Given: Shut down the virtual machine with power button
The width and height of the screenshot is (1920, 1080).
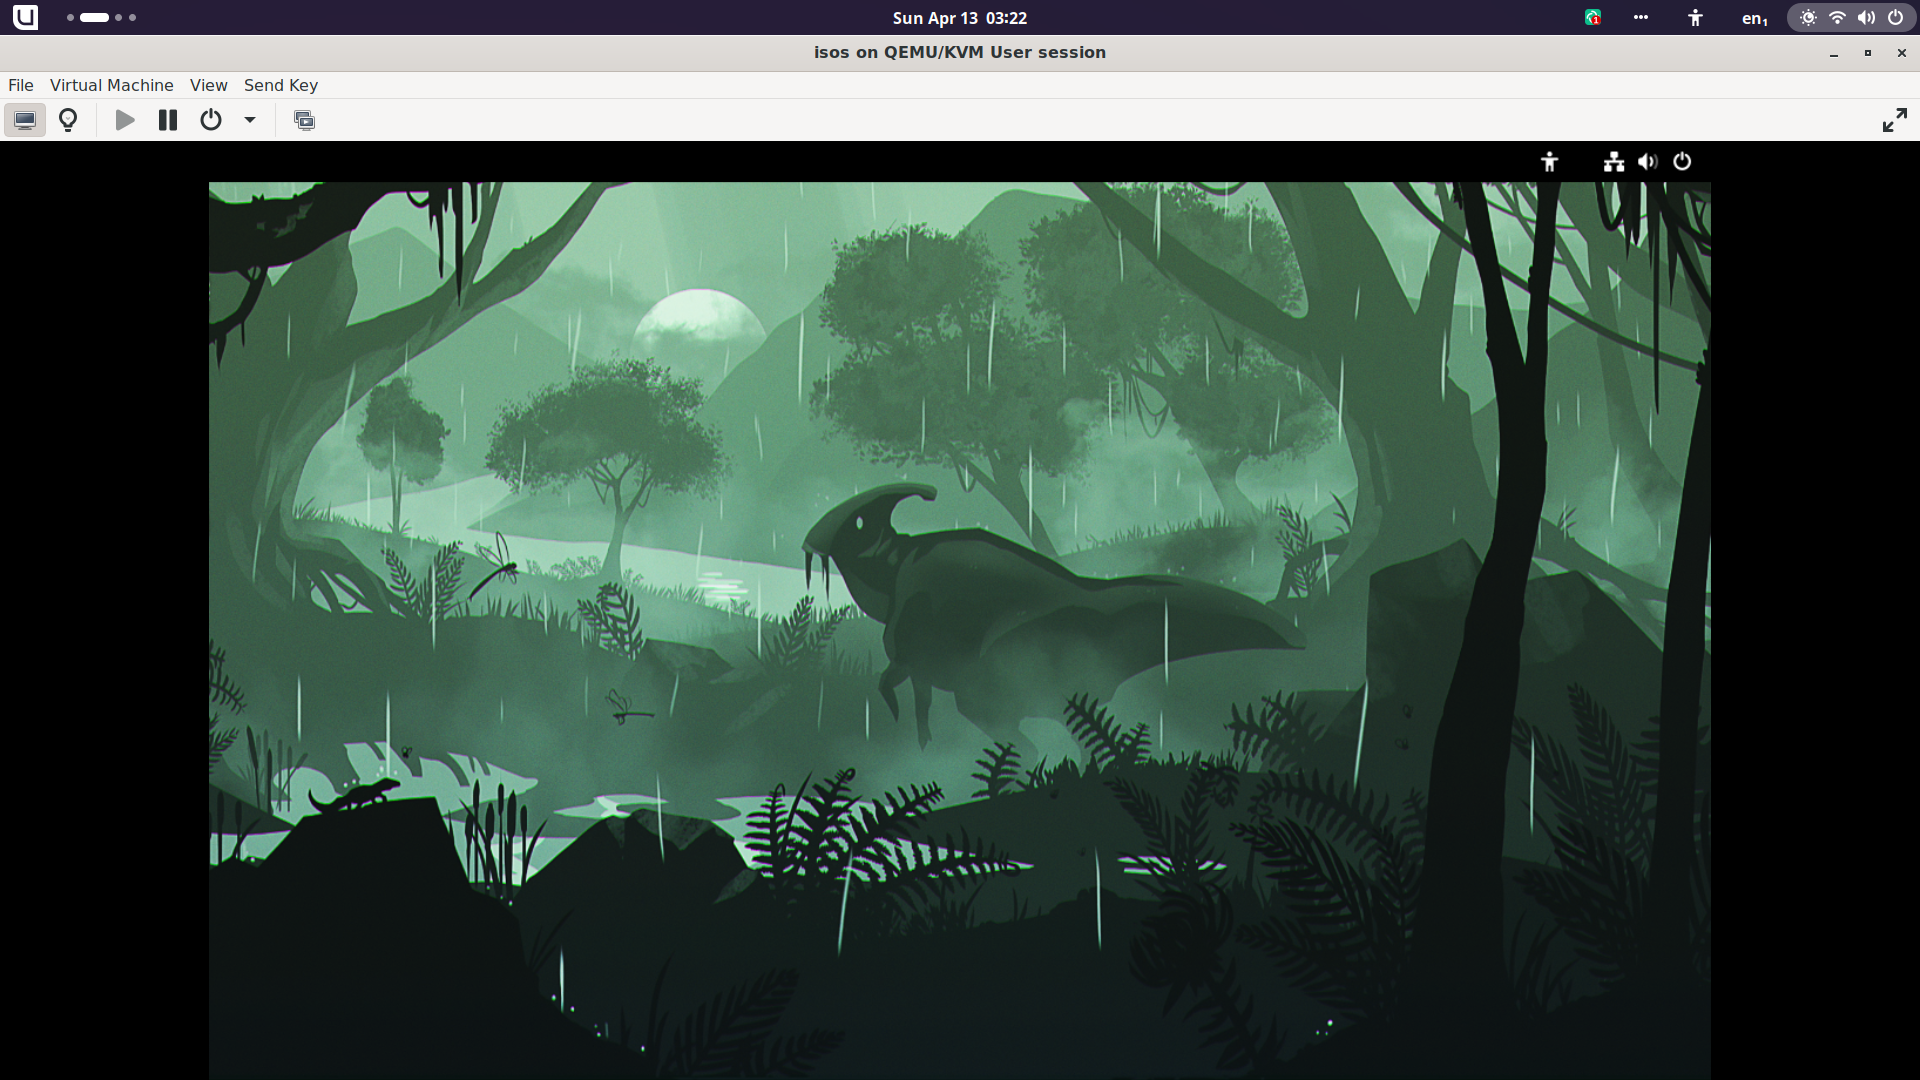Looking at the screenshot, I should point(211,120).
